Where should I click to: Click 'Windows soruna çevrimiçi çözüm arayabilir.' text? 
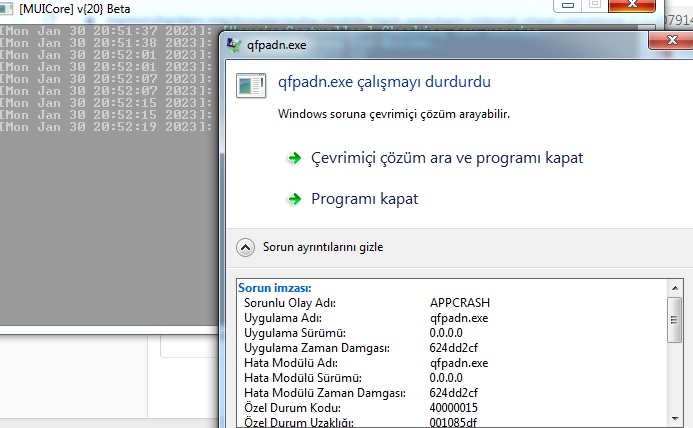click(394, 114)
